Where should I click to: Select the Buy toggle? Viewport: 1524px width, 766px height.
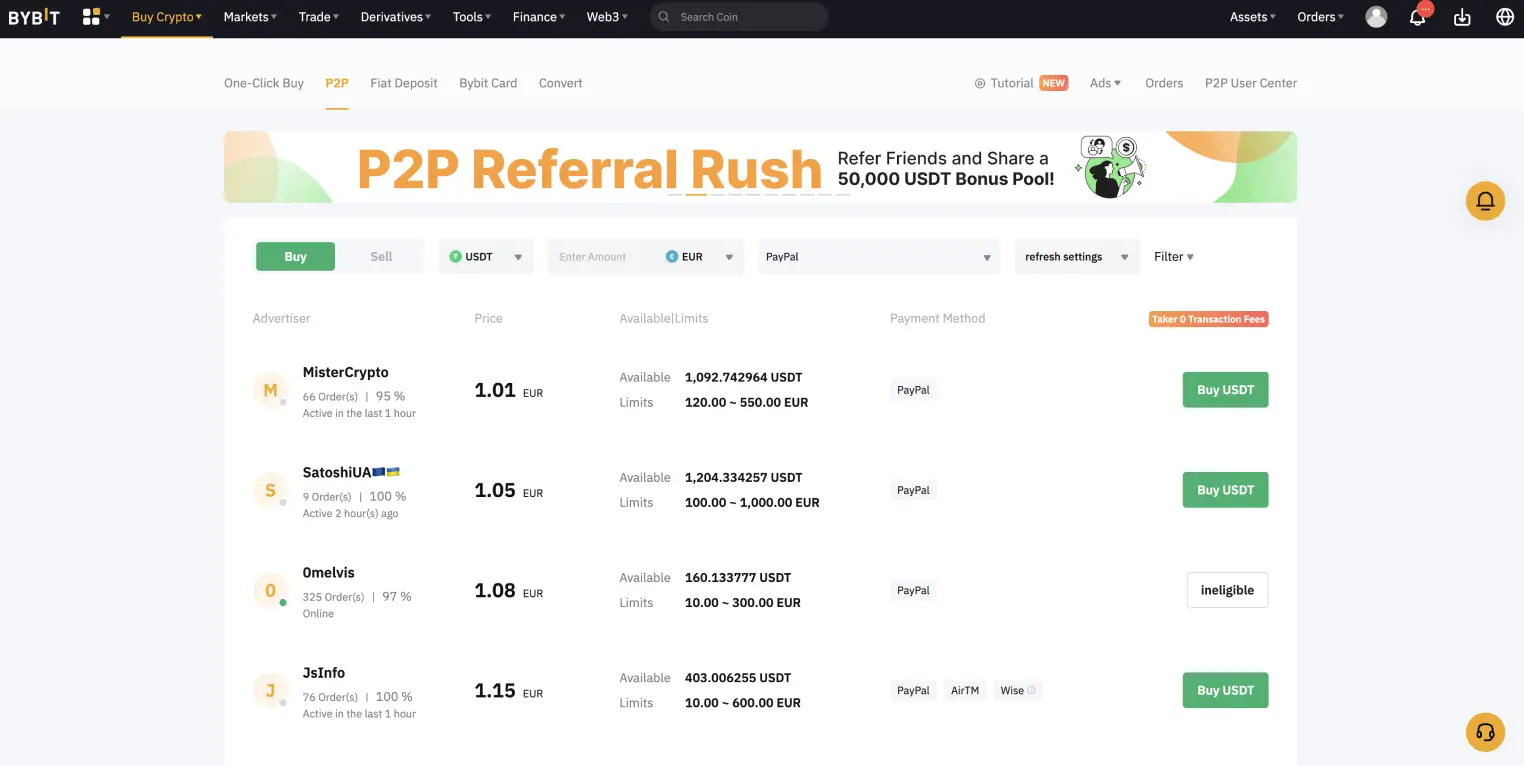(x=295, y=257)
